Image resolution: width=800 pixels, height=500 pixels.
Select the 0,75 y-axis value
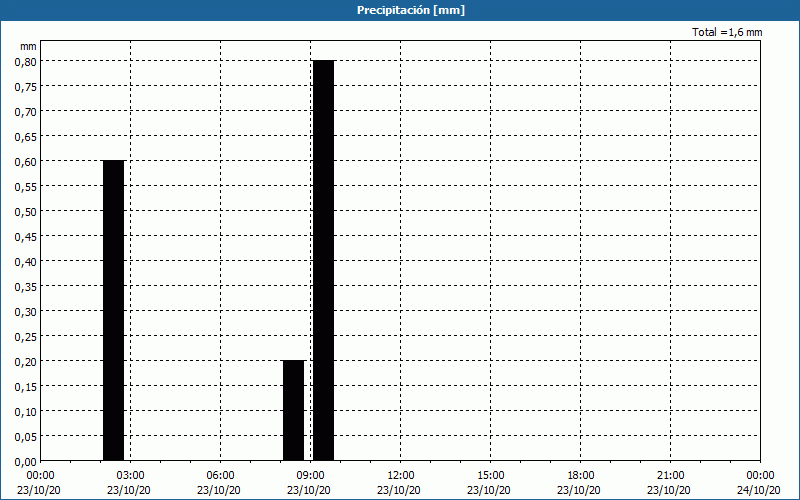pyautogui.click(x=26, y=87)
